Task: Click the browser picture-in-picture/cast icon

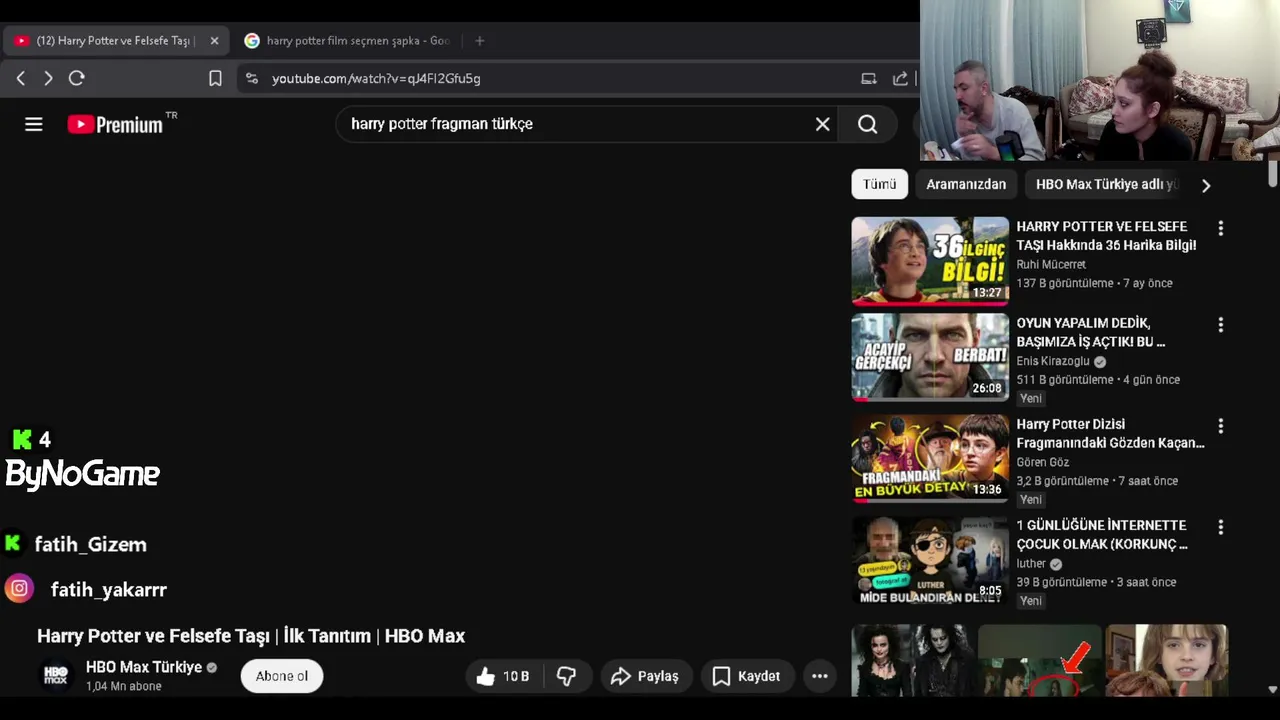Action: (869, 78)
